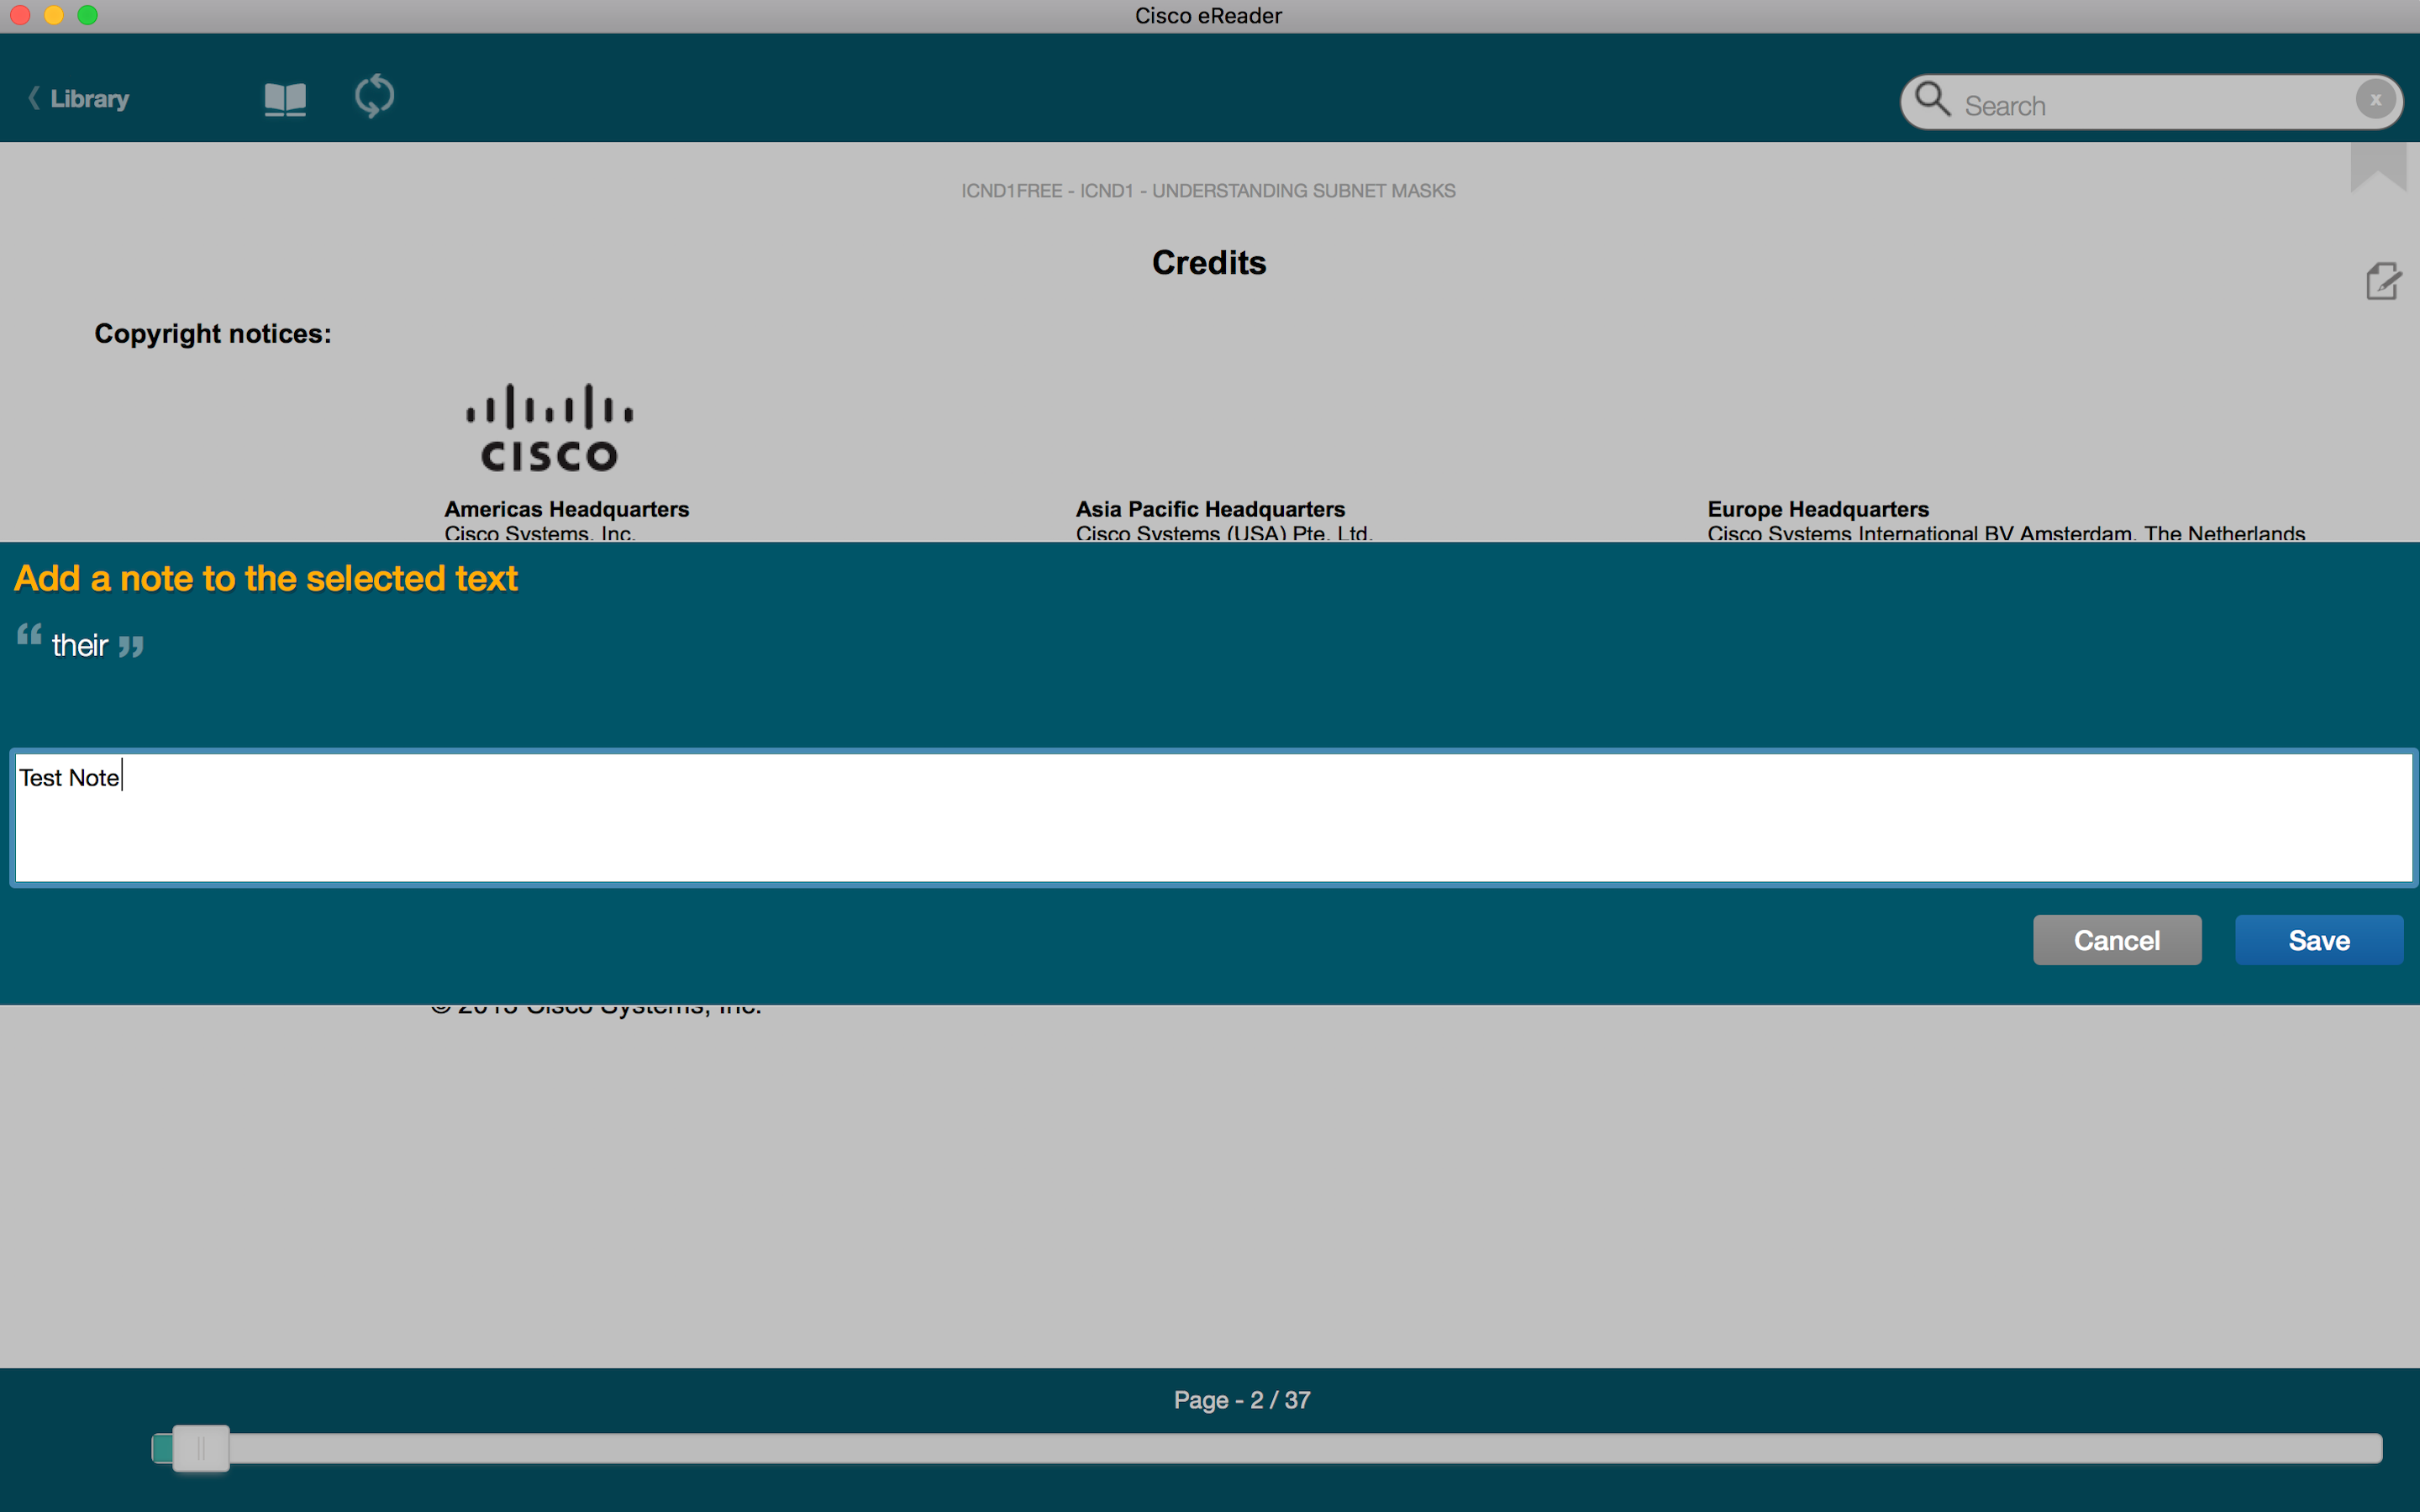Cancel adding the note

[x=2116, y=940]
